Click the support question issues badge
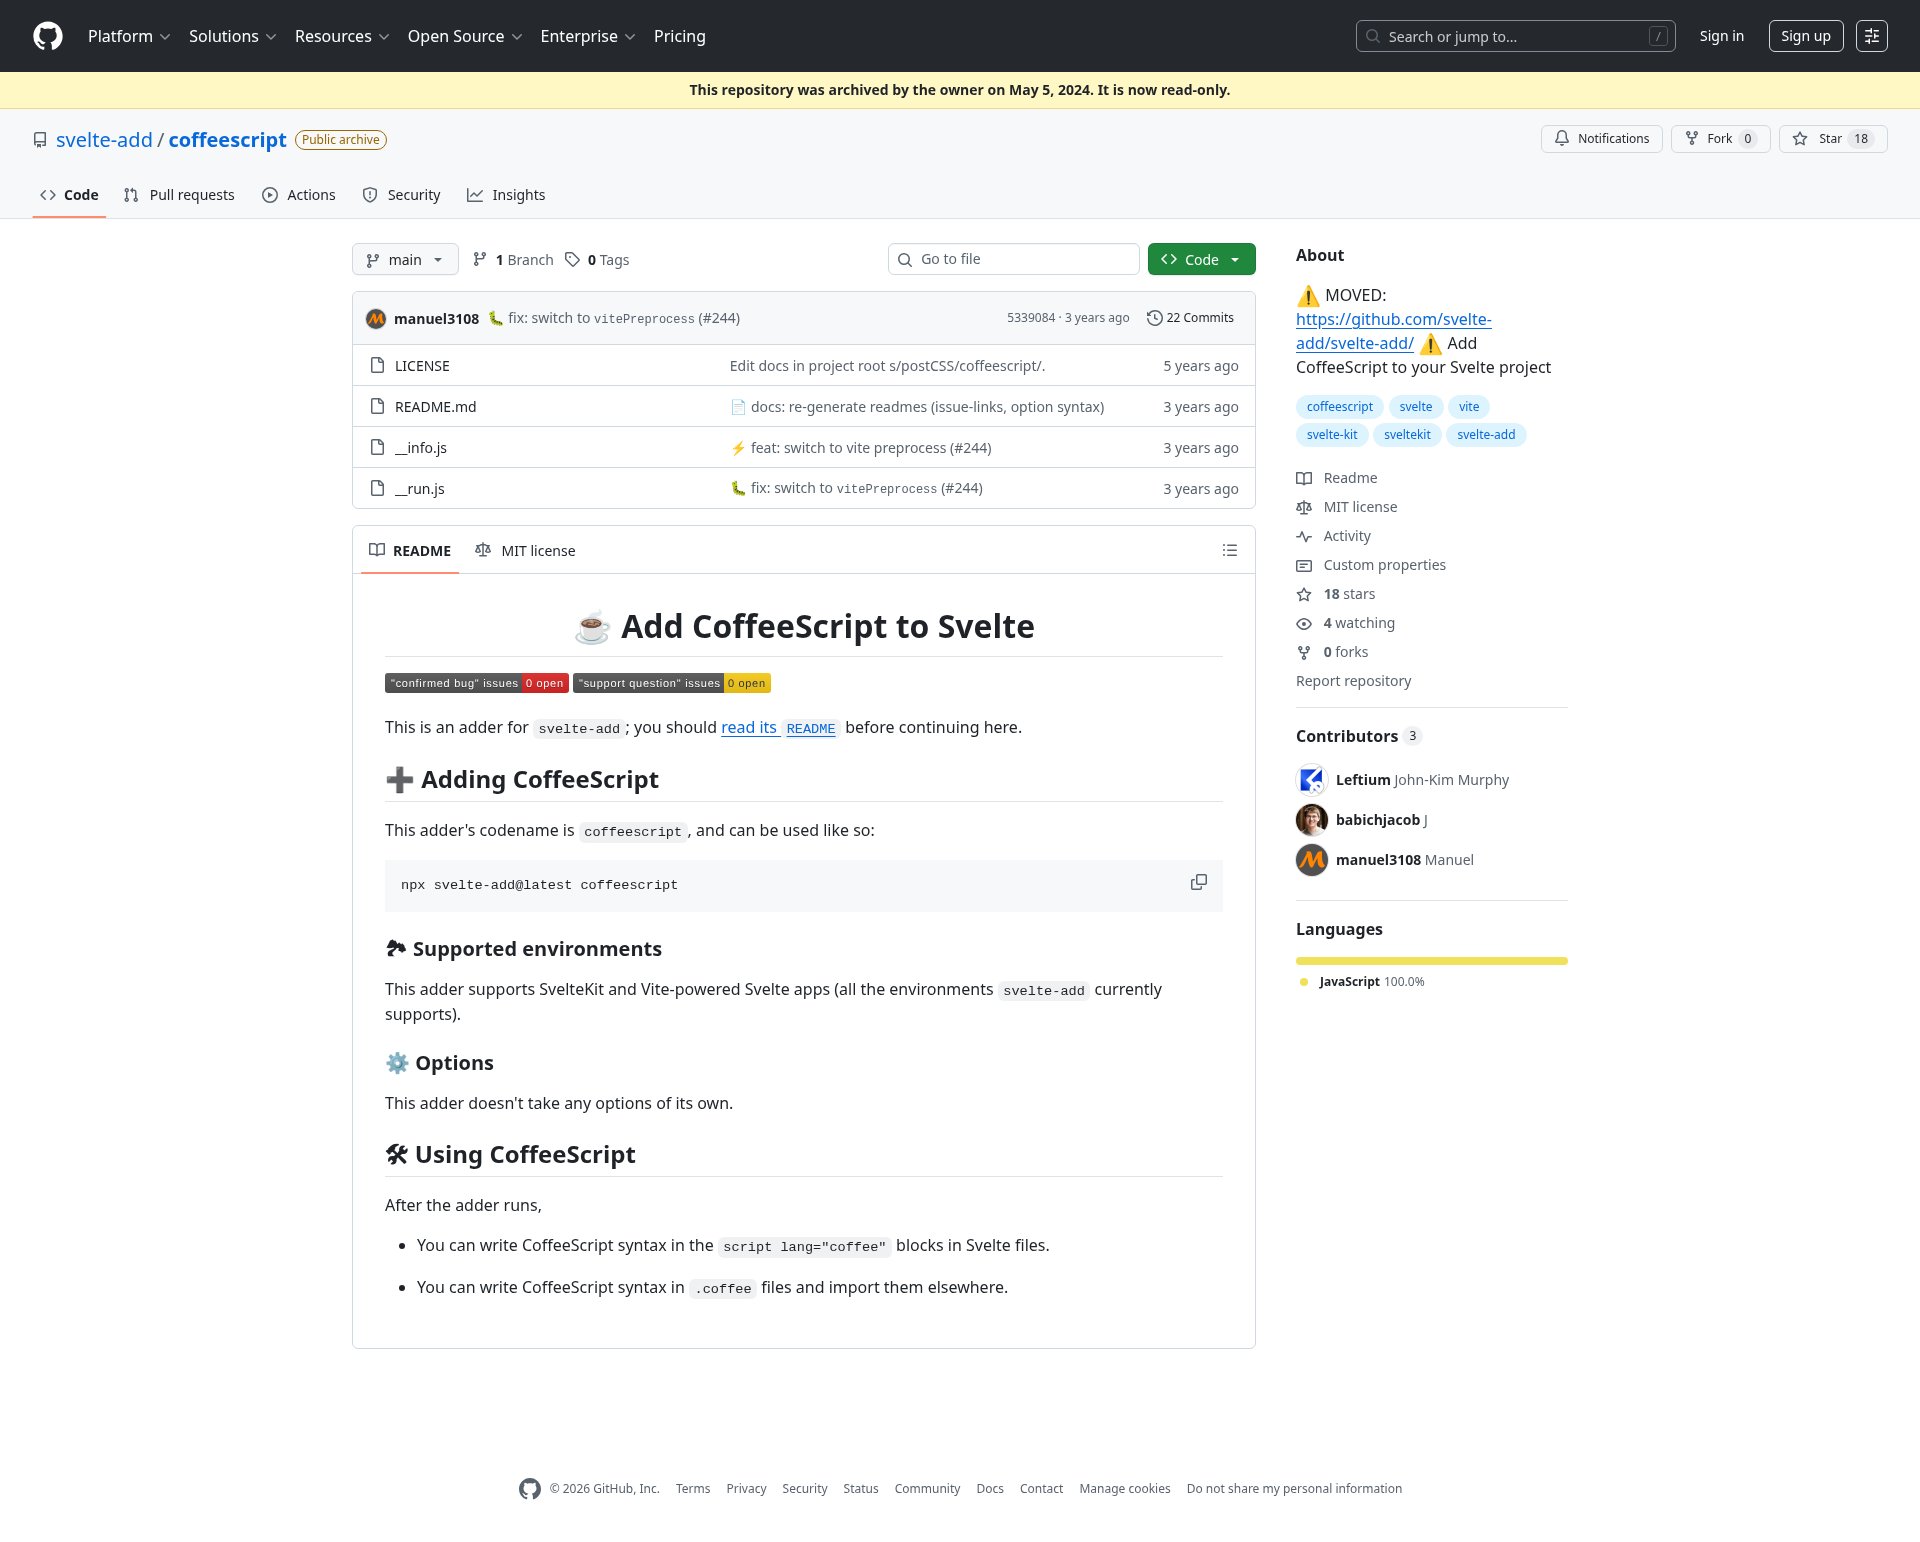The image size is (1920, 1542). tap(672, 683)
